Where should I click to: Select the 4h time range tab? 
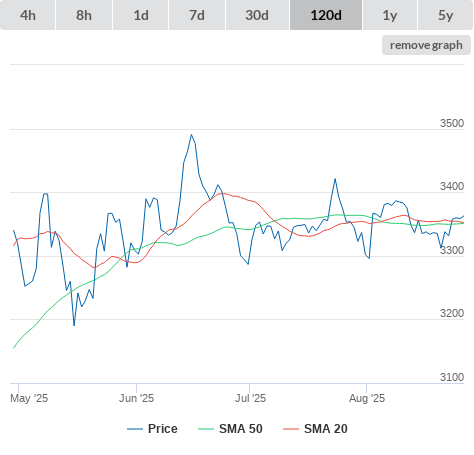tap(28, 15)
